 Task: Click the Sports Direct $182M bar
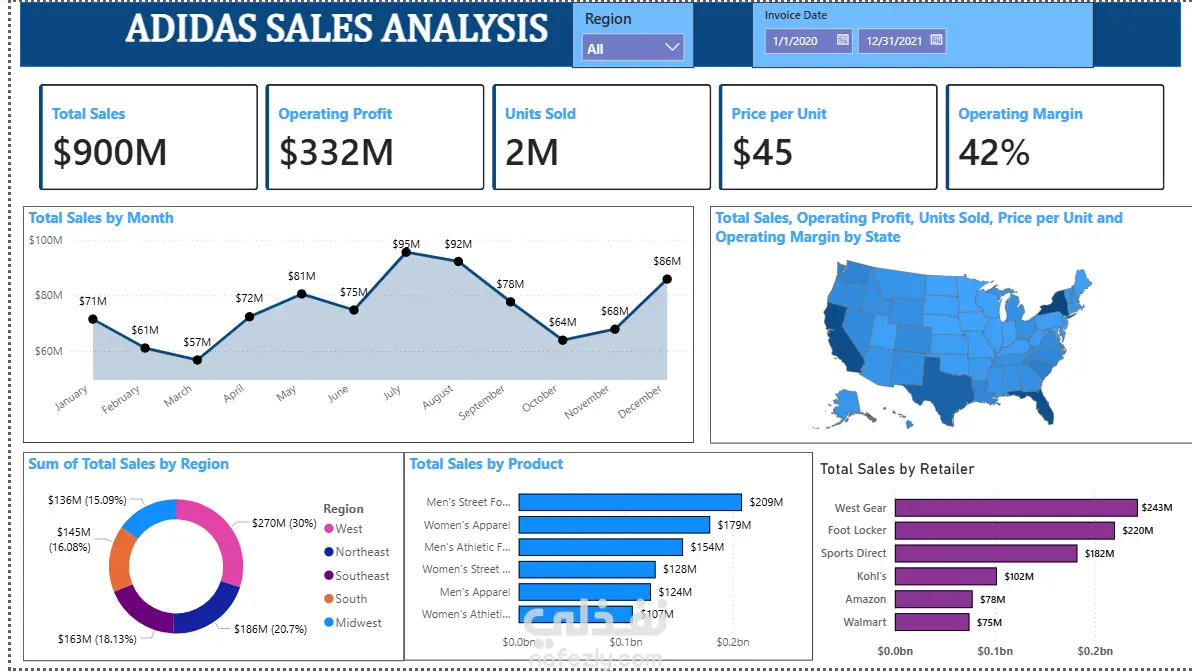coord(986,553)
